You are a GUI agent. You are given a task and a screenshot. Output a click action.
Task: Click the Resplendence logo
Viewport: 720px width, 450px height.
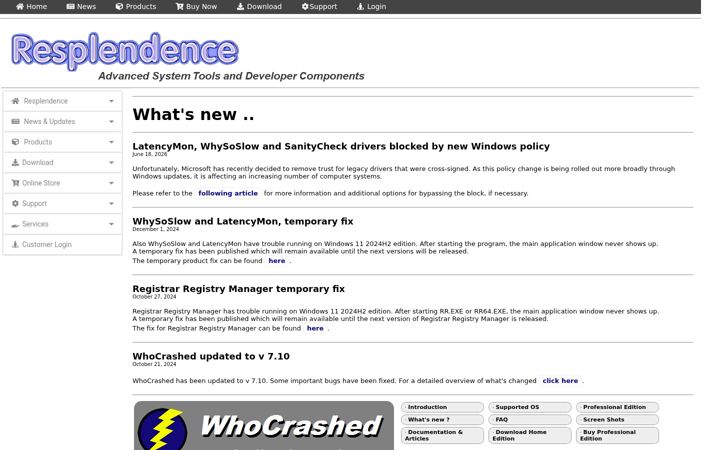tap(125, 51)
